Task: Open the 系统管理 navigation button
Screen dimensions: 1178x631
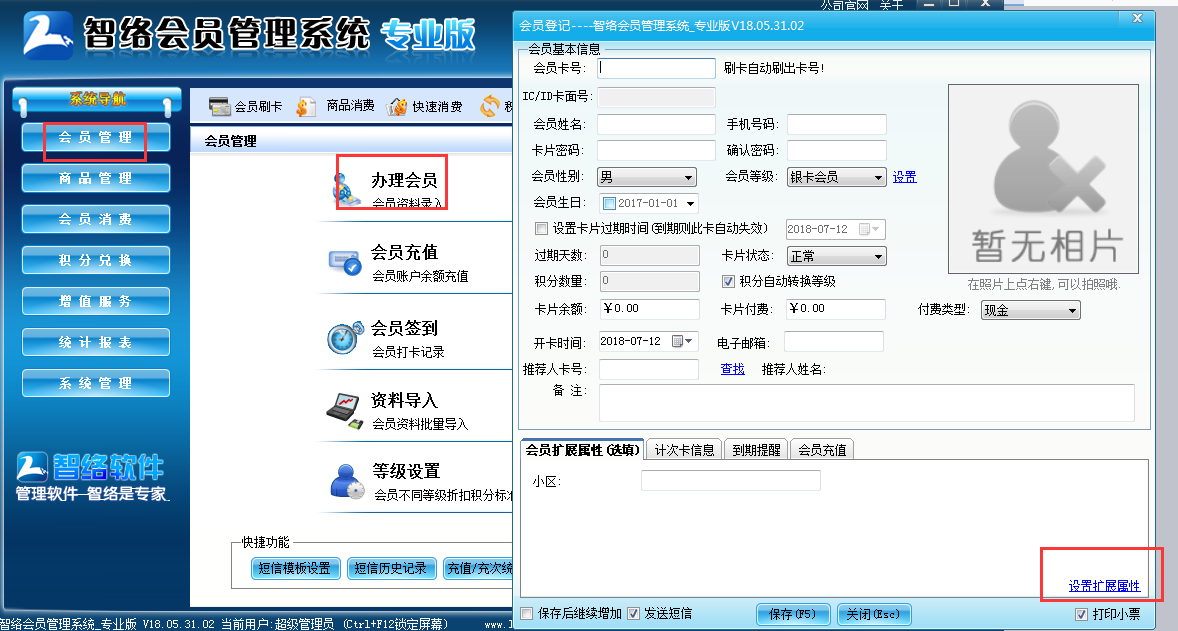Action: (x=95, y=383)
